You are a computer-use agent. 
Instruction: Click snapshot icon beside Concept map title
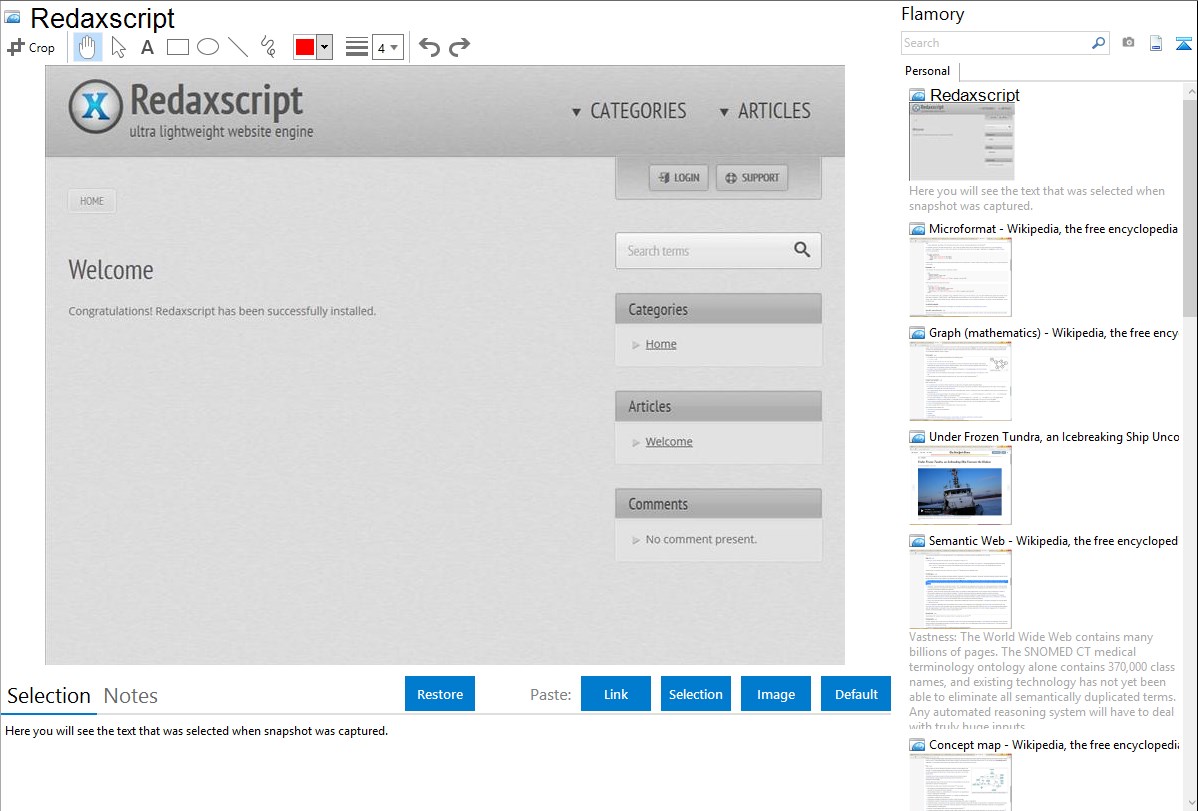pos(917,745)
